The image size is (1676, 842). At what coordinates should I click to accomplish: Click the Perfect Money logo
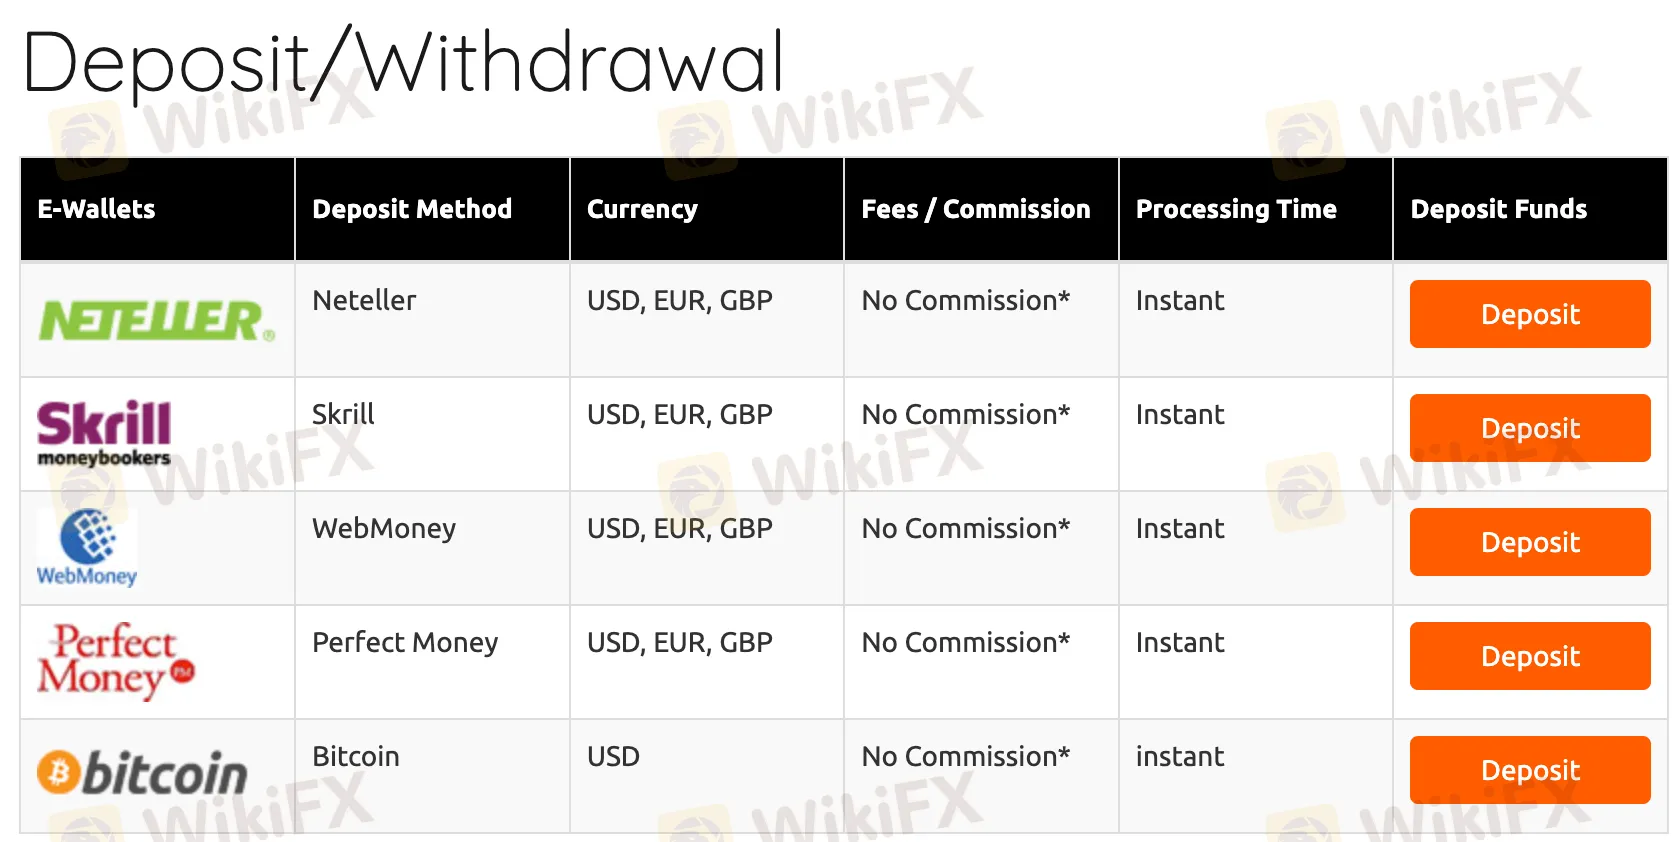[x=115, y=660]
